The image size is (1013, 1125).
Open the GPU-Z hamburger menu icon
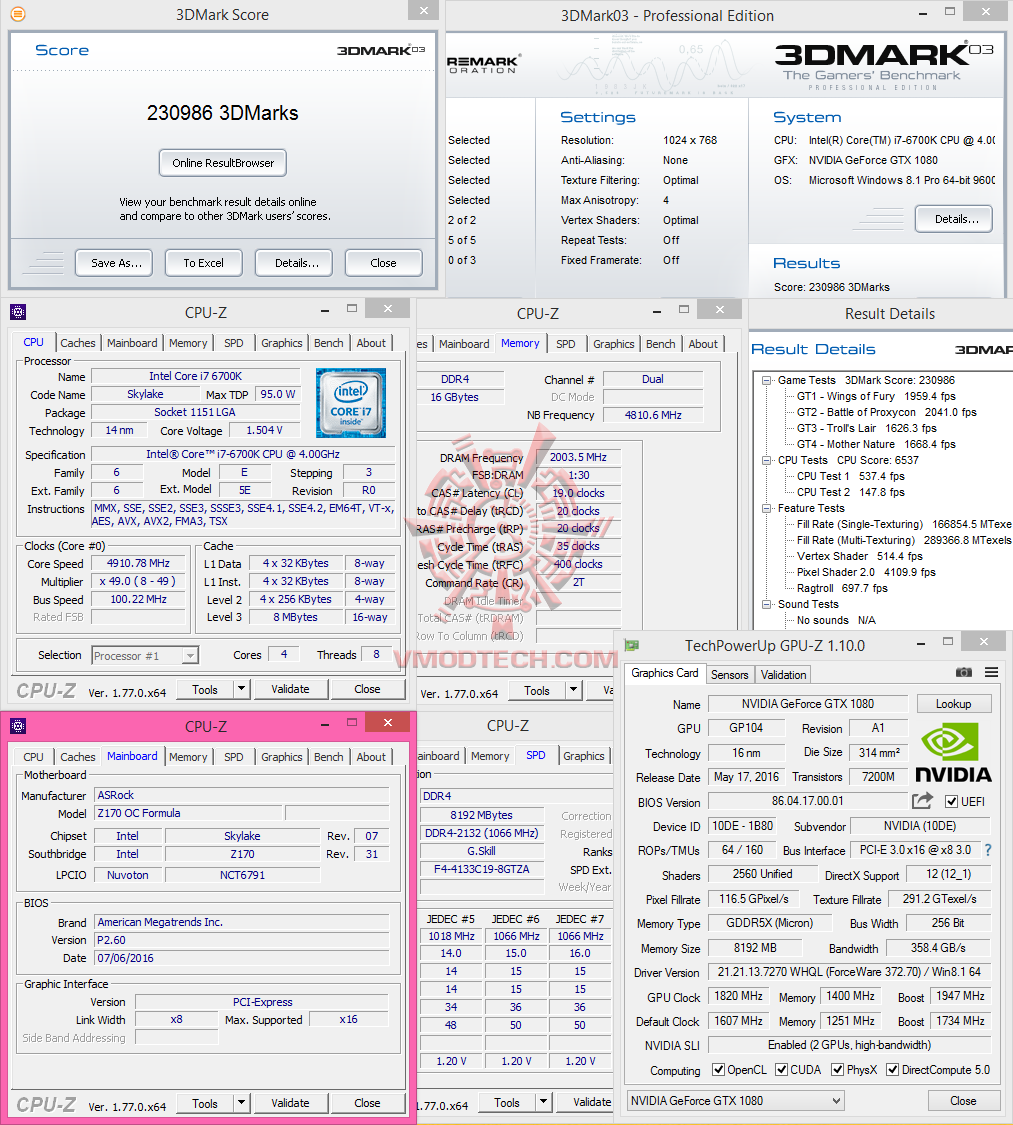coord(991,672)
